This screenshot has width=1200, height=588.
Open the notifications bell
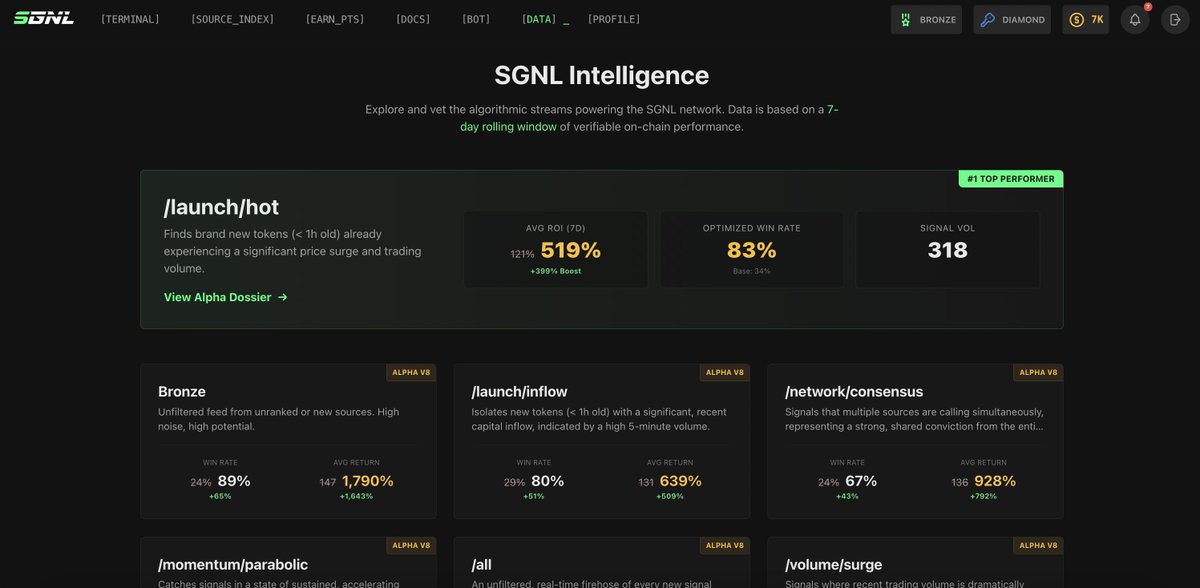(1135, 20)
